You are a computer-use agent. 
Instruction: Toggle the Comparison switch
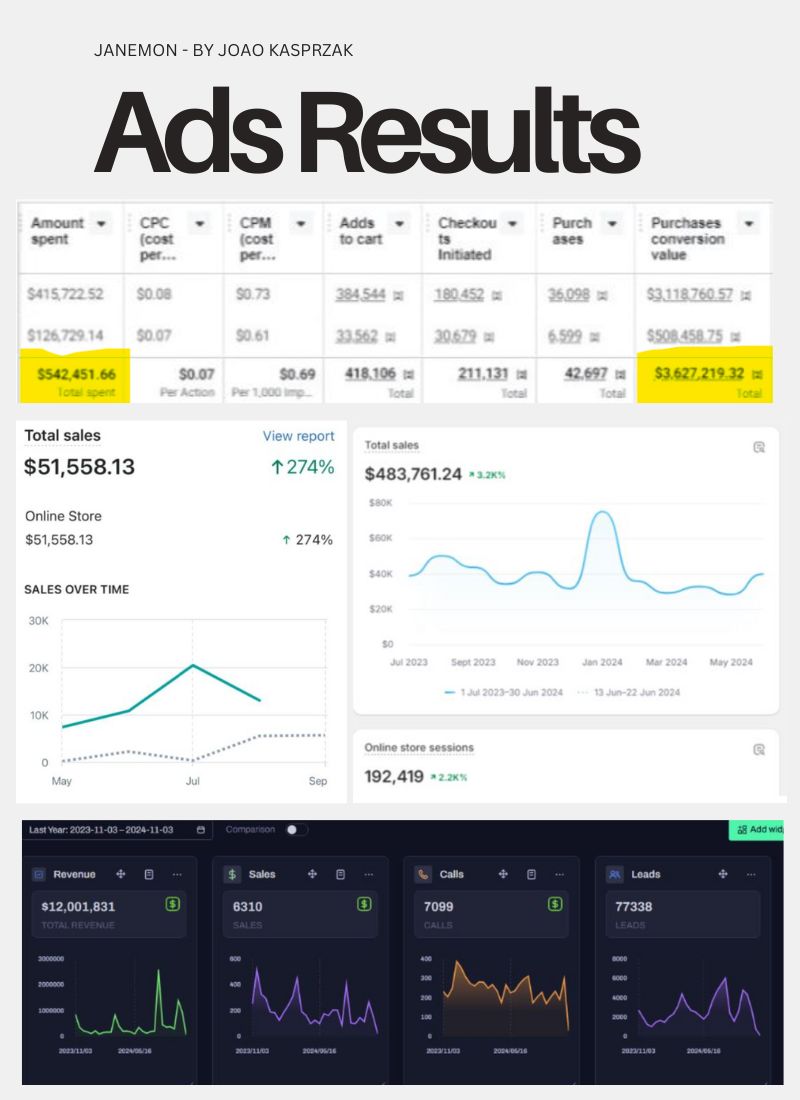click(x=296, y=830)
